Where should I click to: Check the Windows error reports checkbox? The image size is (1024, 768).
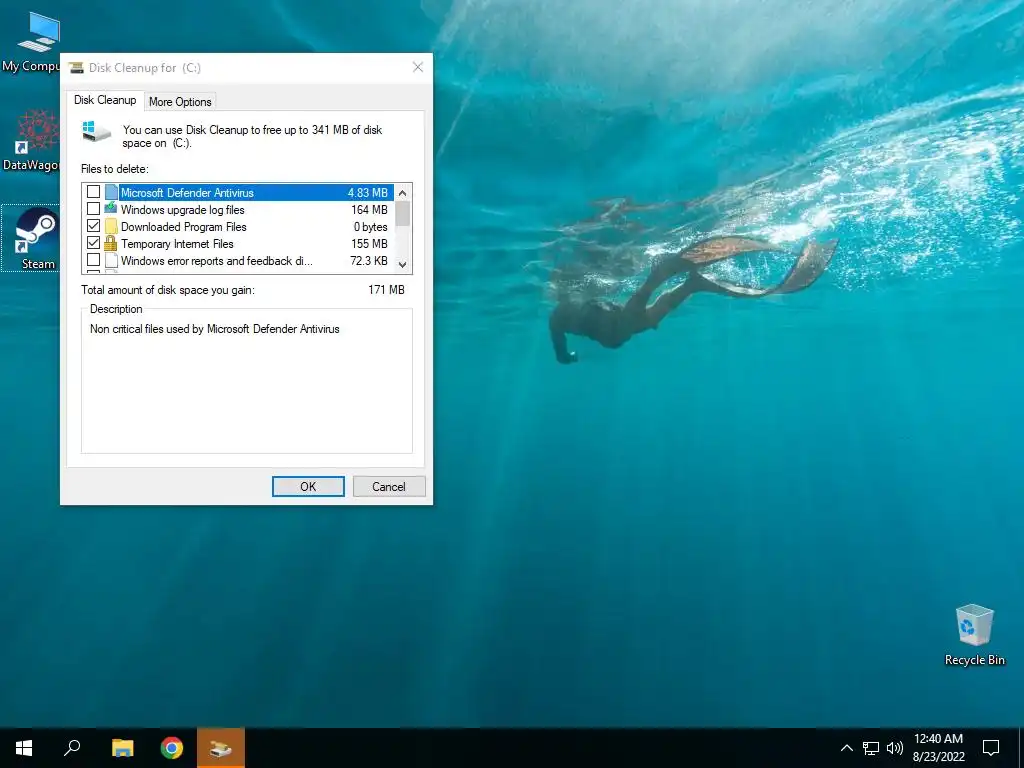coord(93,259)
